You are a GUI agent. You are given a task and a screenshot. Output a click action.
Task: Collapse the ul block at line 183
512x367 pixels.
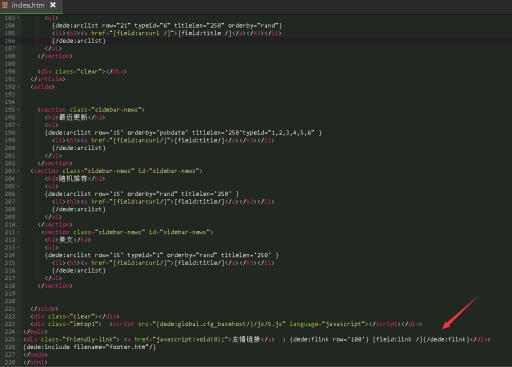(18, 18)
